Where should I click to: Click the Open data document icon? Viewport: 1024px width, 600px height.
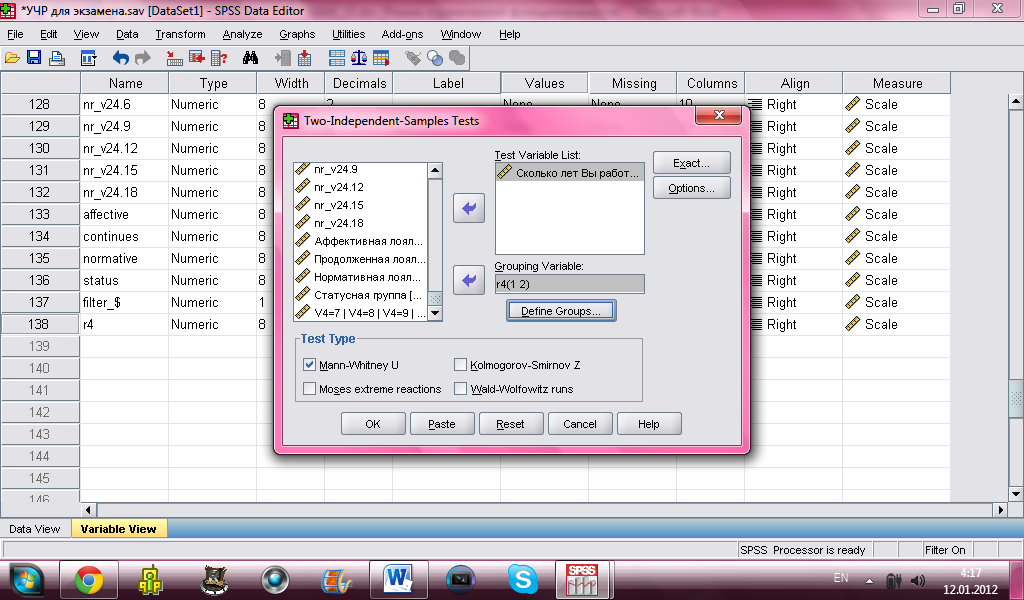tap(12, 58)
